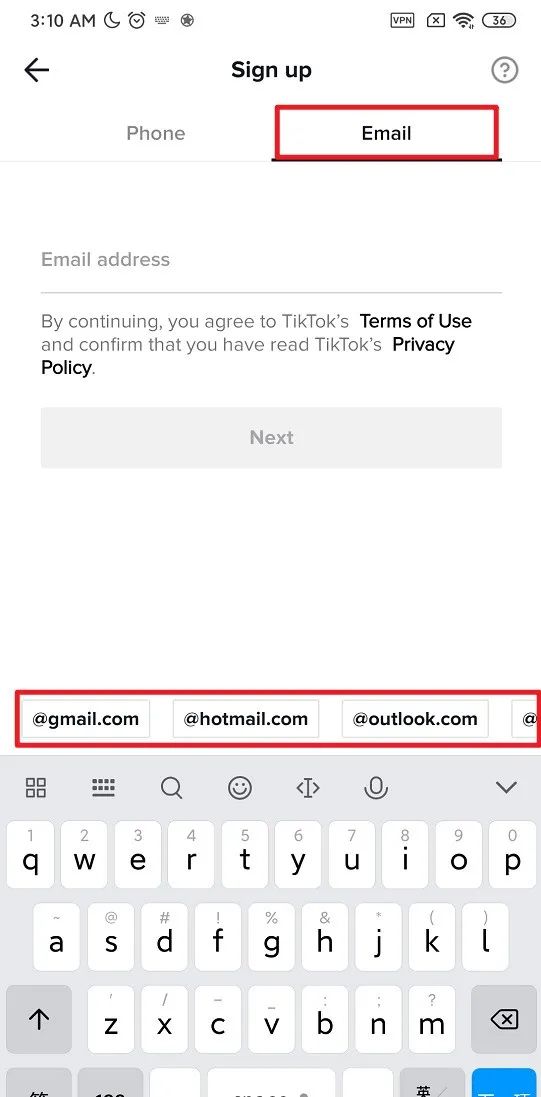This screenshot has width=541, height=1097.
Task: Tap the keyboard search magnifier icon
Action: [x=171, y=788]
